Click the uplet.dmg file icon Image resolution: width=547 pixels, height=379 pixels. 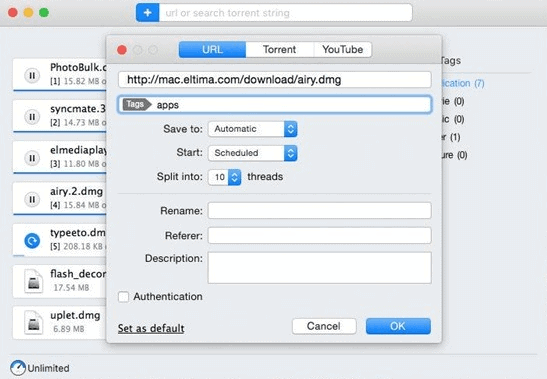[x=33, y=322]
